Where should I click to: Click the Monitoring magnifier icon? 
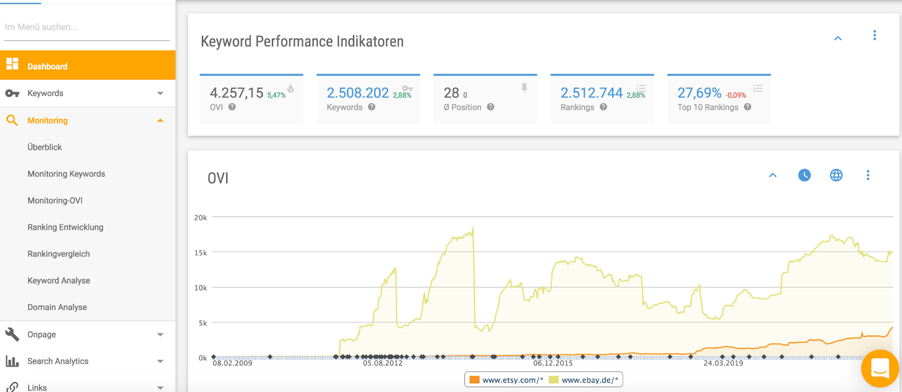coord(12,120)
